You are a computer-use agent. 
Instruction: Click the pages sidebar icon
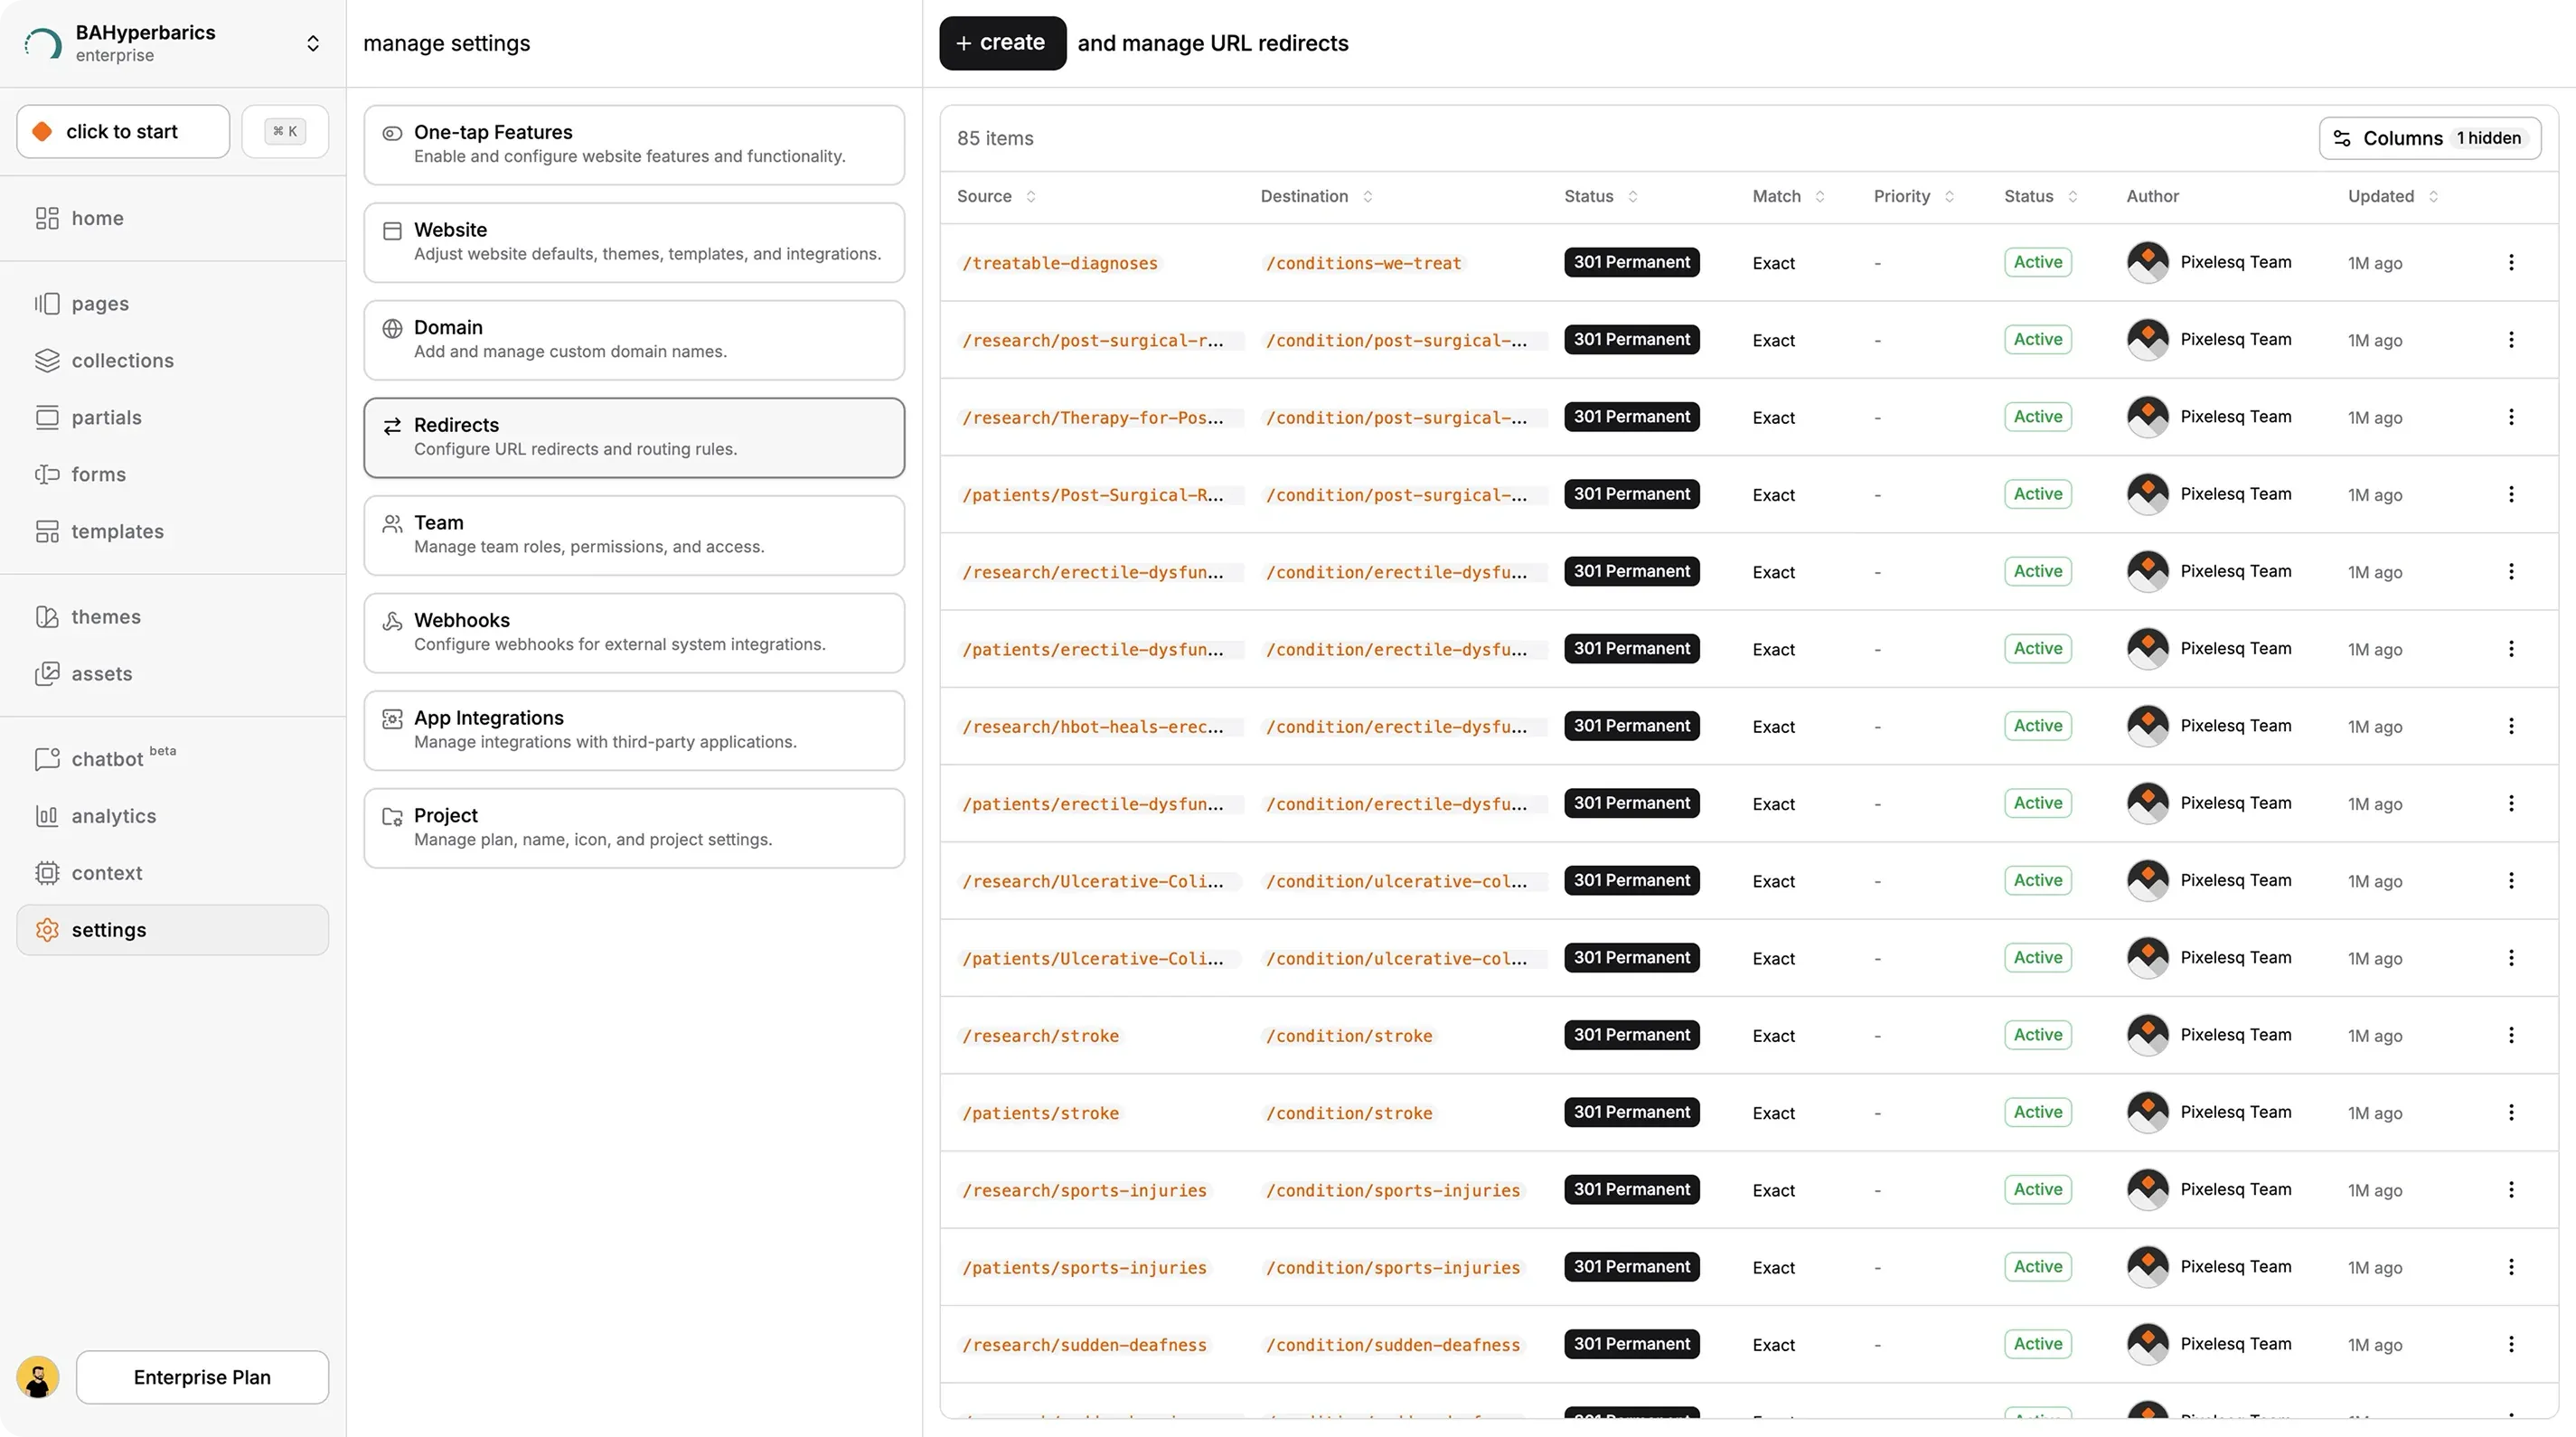click(x=47, y=303)
